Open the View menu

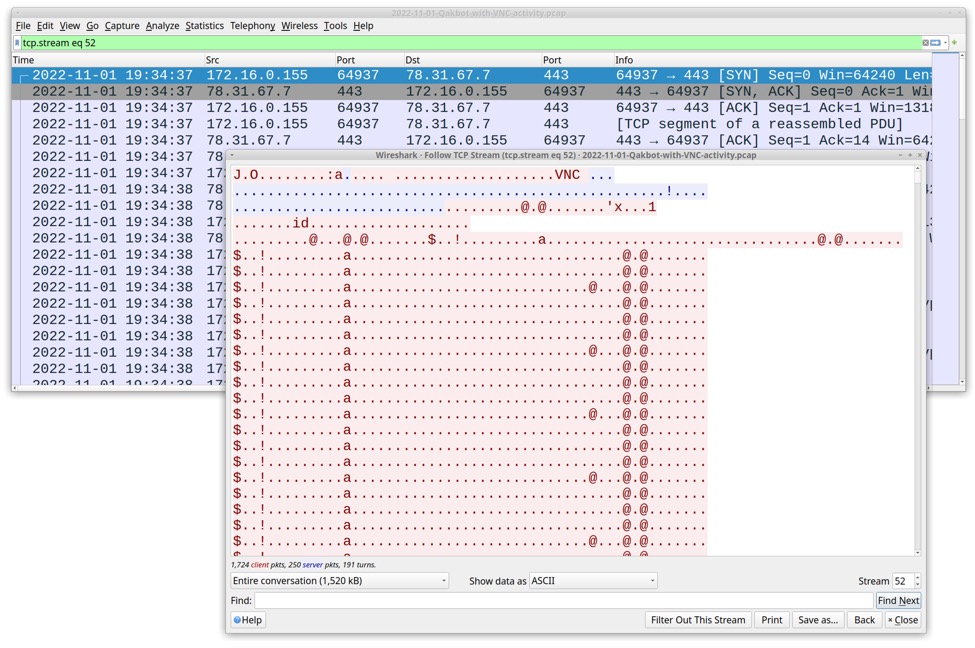coord(70,25)
